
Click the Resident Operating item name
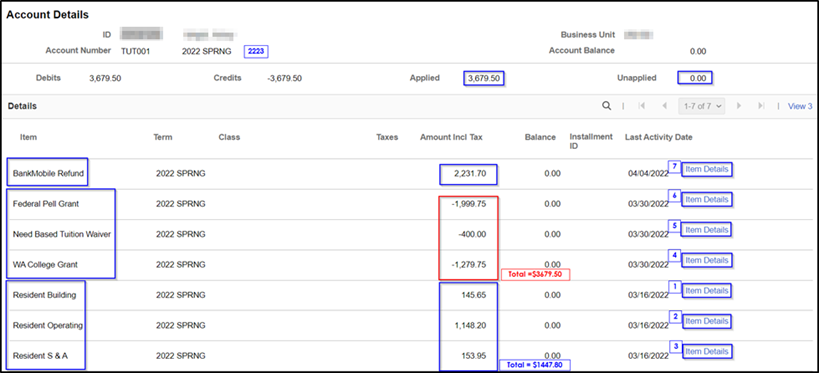(48, 325)
